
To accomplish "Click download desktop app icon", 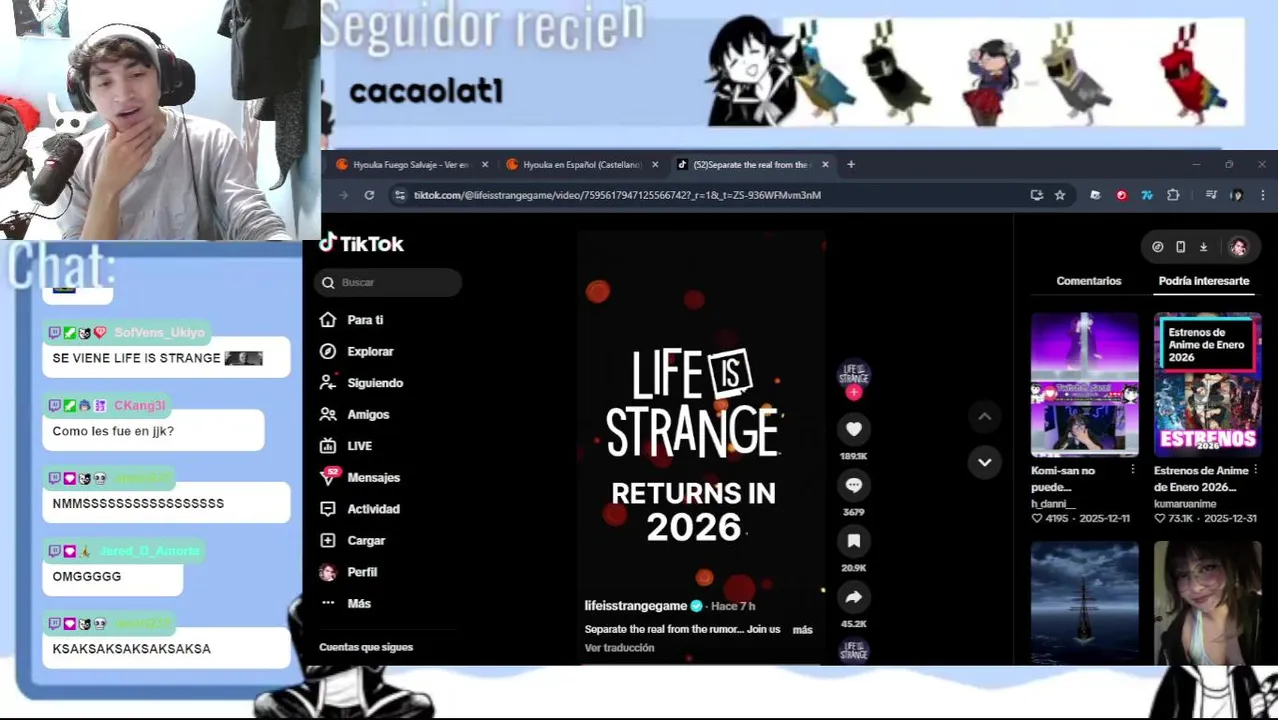I will (x=1203, y=247).
